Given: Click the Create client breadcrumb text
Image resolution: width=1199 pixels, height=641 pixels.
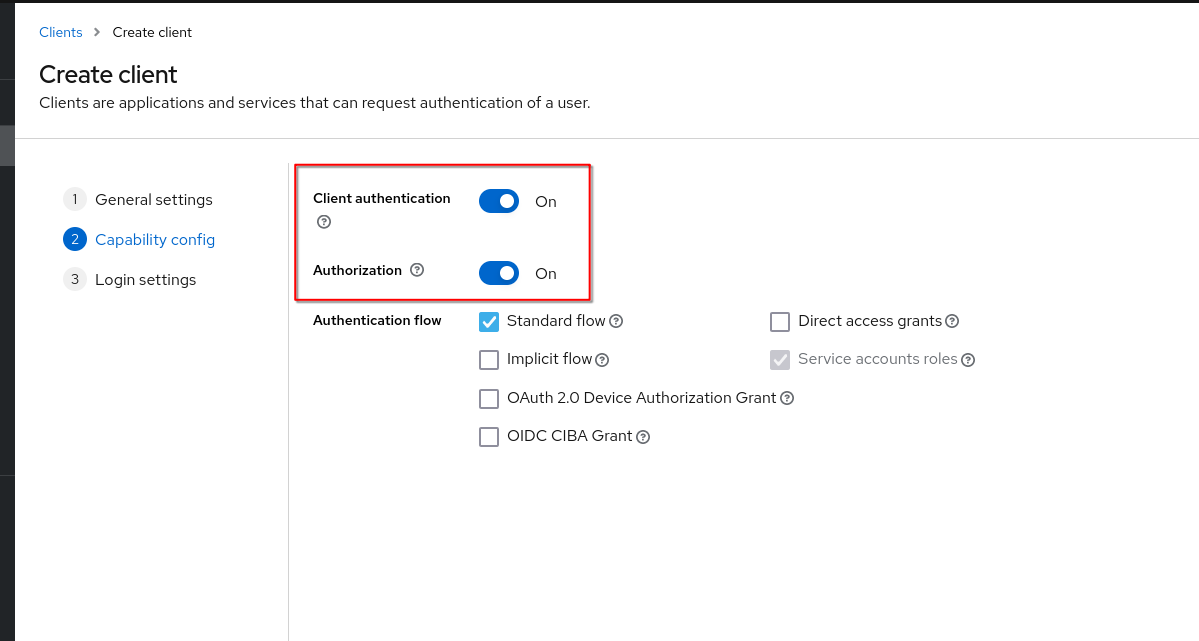Looking at the screenshot, I should pos(152,32).
